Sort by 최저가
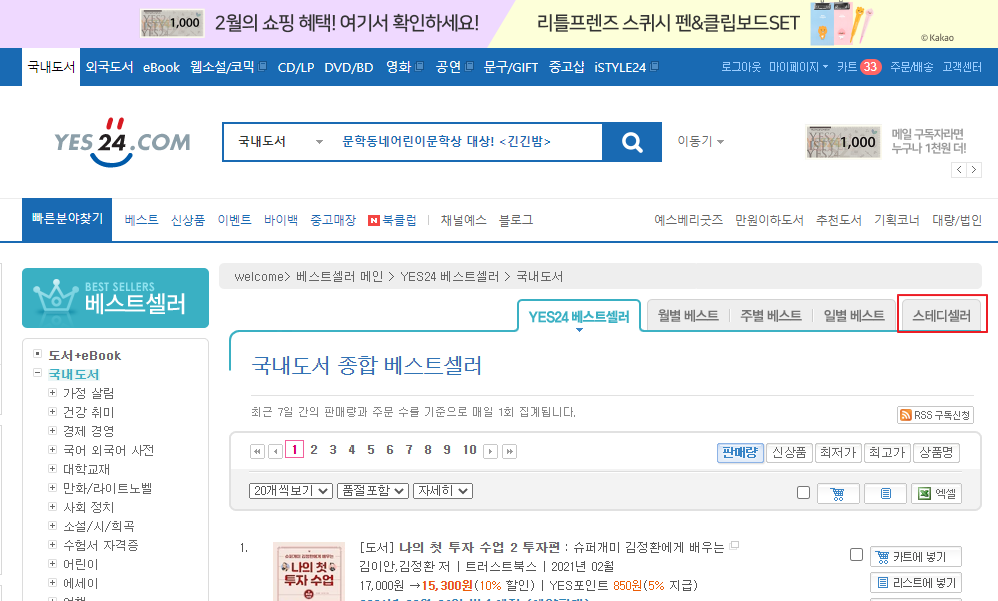The width and height of the screenshot is (998, 601). pos(838,453)
